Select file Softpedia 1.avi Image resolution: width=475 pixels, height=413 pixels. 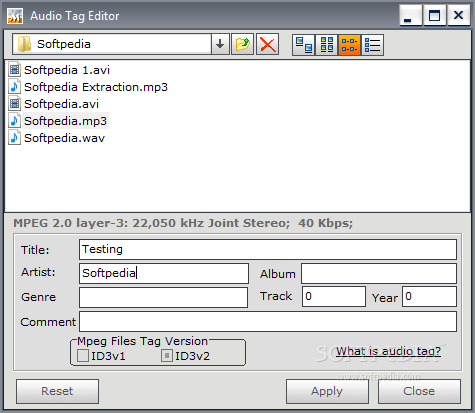tap(67, 70)
